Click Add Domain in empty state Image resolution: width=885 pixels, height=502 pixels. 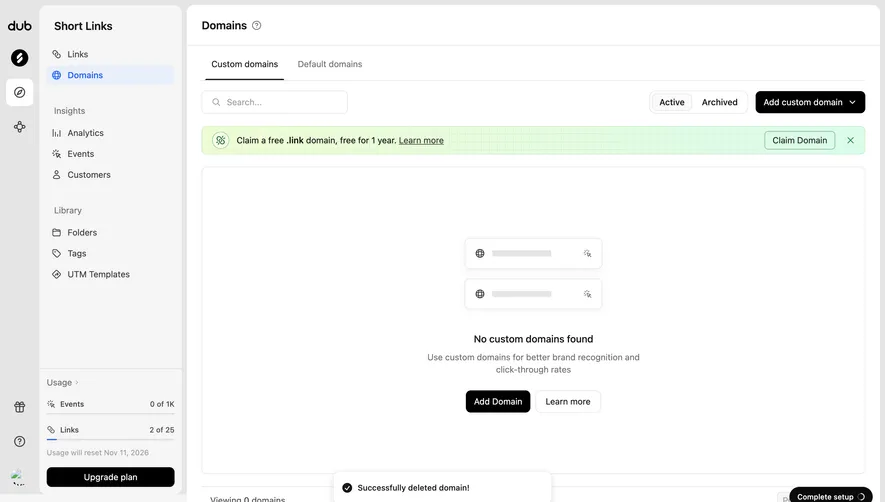click(x=498, y=401)
